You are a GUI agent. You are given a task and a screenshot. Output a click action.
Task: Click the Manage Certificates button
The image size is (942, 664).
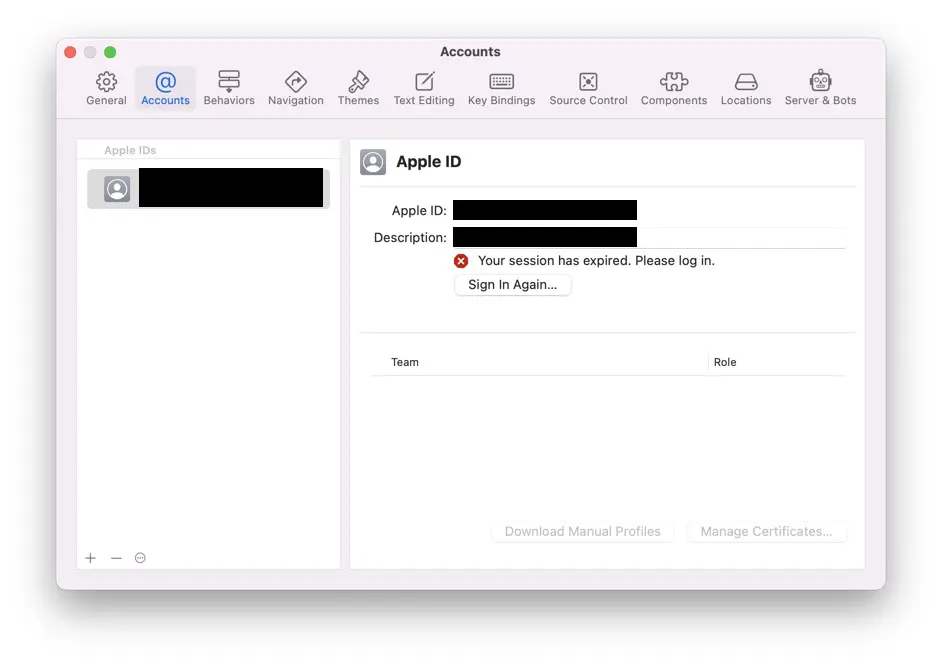pyautogui.click(x=766, y=532)
